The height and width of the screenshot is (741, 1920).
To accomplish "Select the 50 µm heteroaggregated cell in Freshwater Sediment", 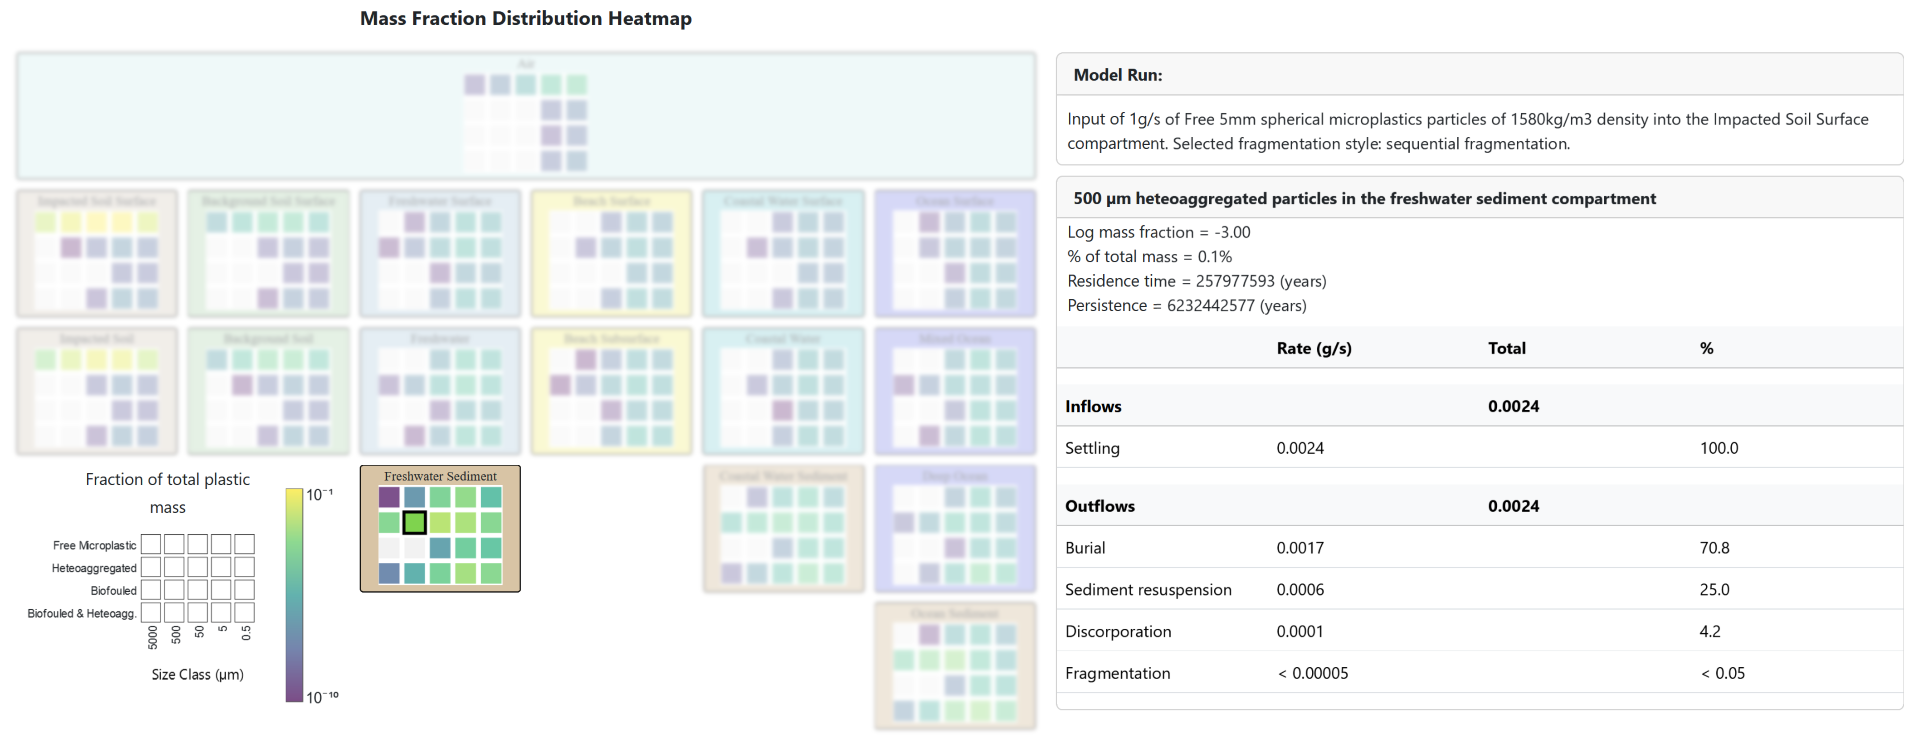I will (x=440, y=522).
